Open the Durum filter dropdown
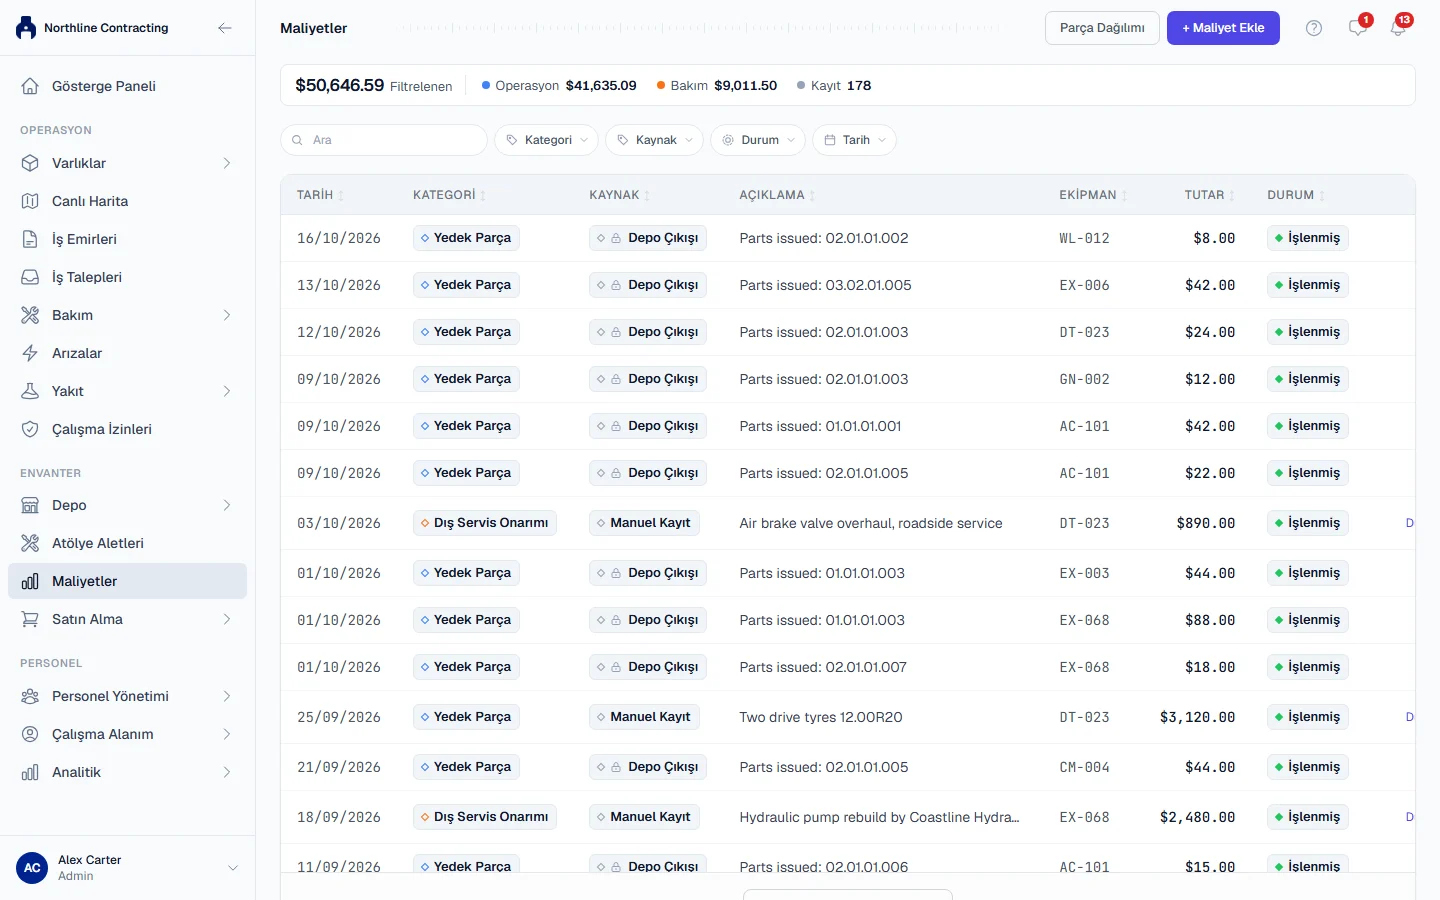 [x=758, y=140]
